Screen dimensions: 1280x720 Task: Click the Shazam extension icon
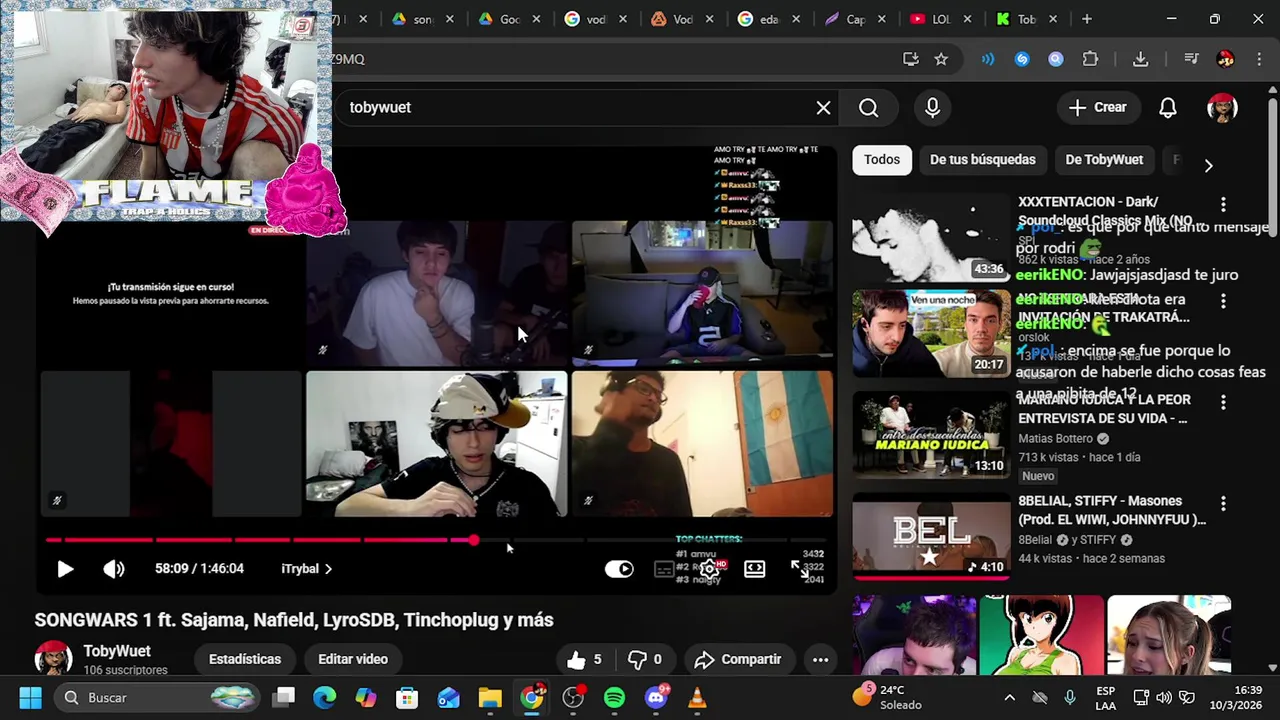point(1022,59)
